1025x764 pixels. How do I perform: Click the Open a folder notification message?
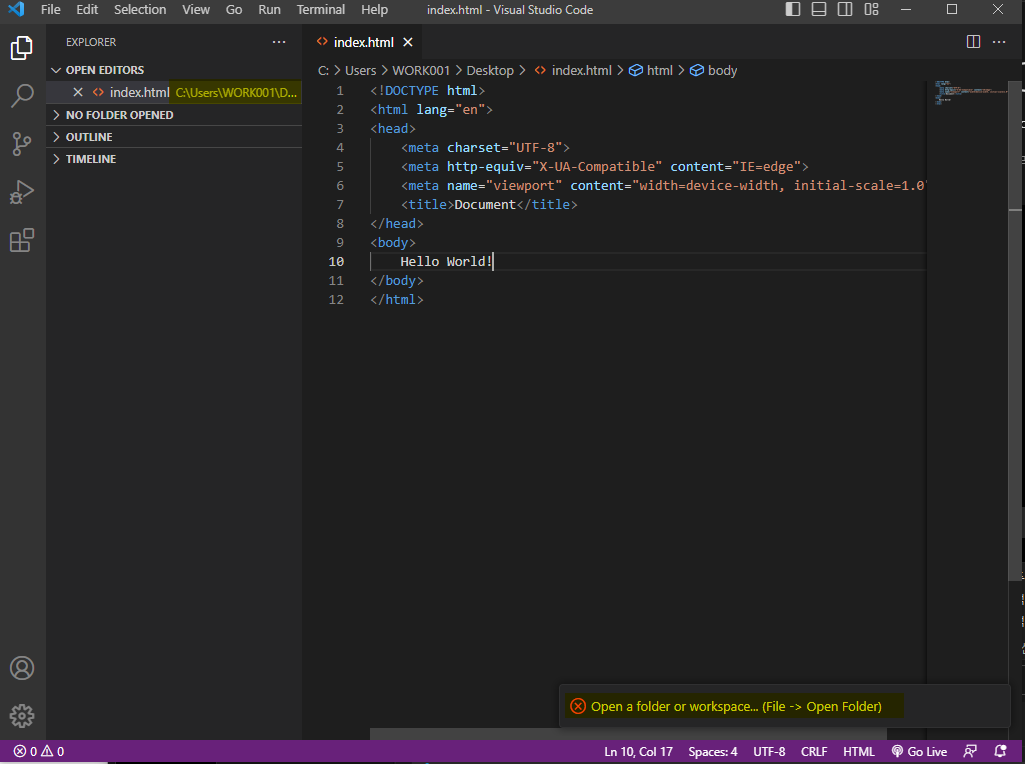coord(736,706)
